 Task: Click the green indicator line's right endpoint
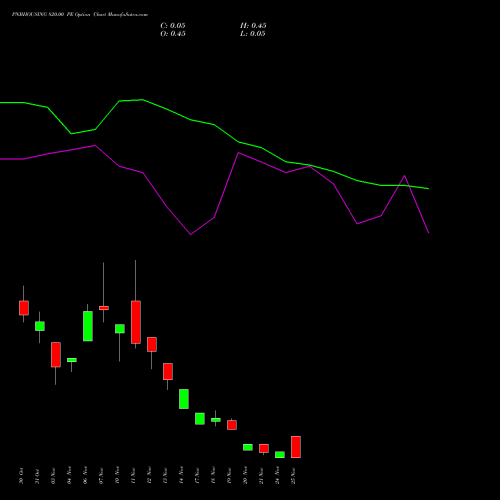(429, 189)
